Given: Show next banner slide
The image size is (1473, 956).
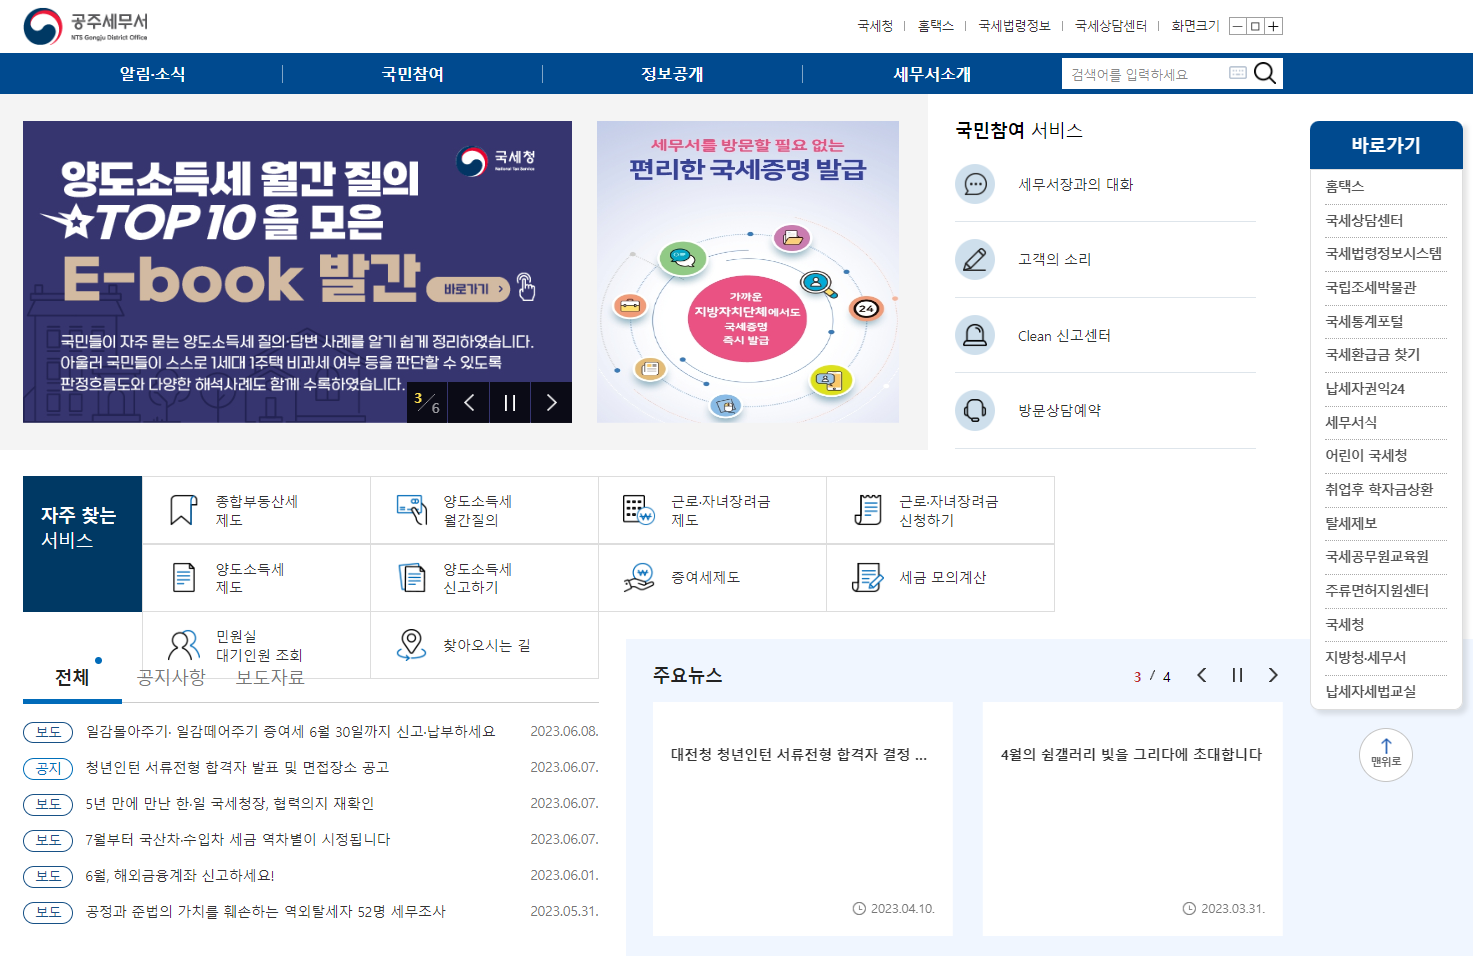Looking at the screenshot, I should click(x=551, y=403).
